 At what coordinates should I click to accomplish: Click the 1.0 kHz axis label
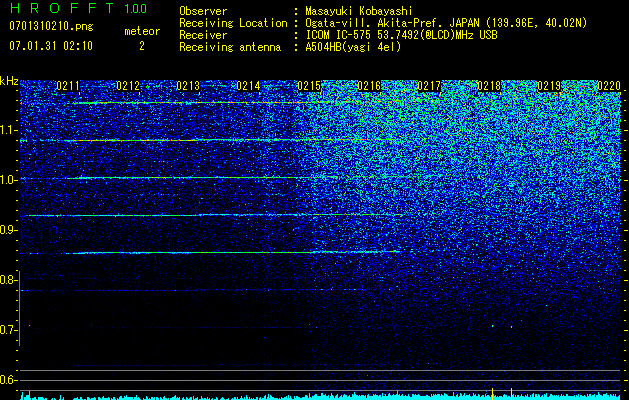click(8, 180)
